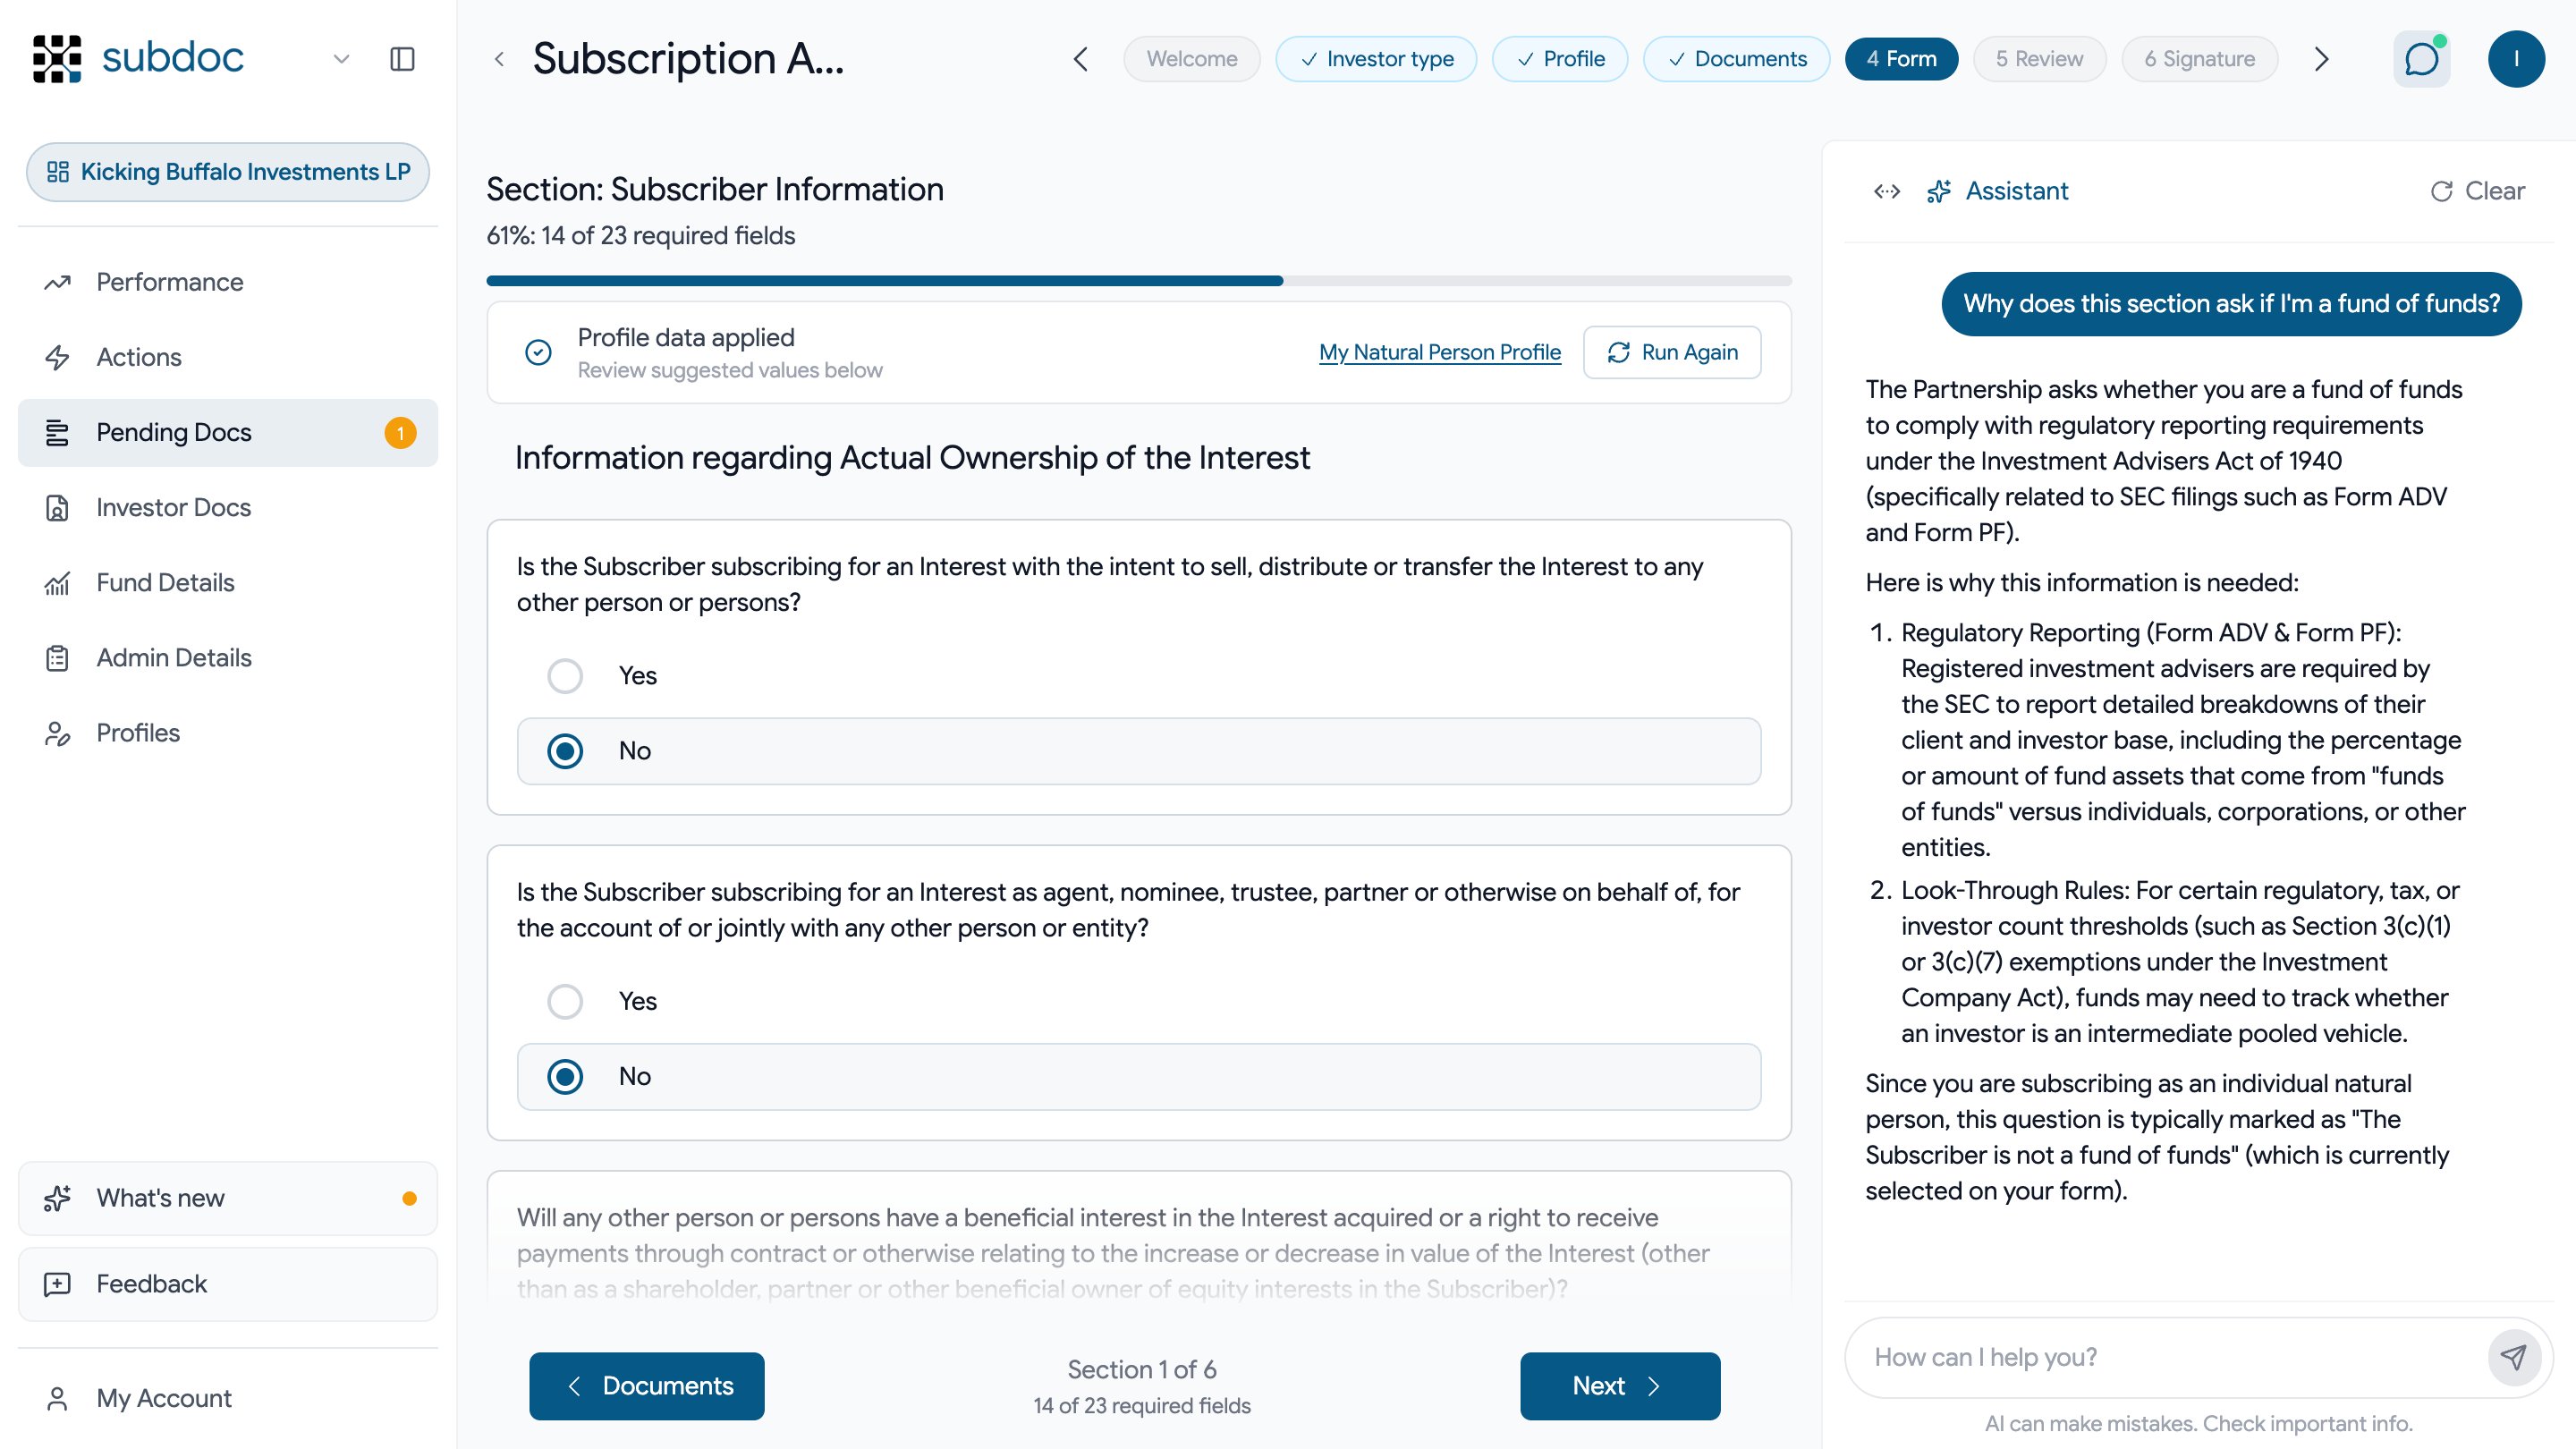Jump to the 5 Review step
Image resolution: width=2576 pixels, height=1449 pixels.
(x=2040, y=59)
